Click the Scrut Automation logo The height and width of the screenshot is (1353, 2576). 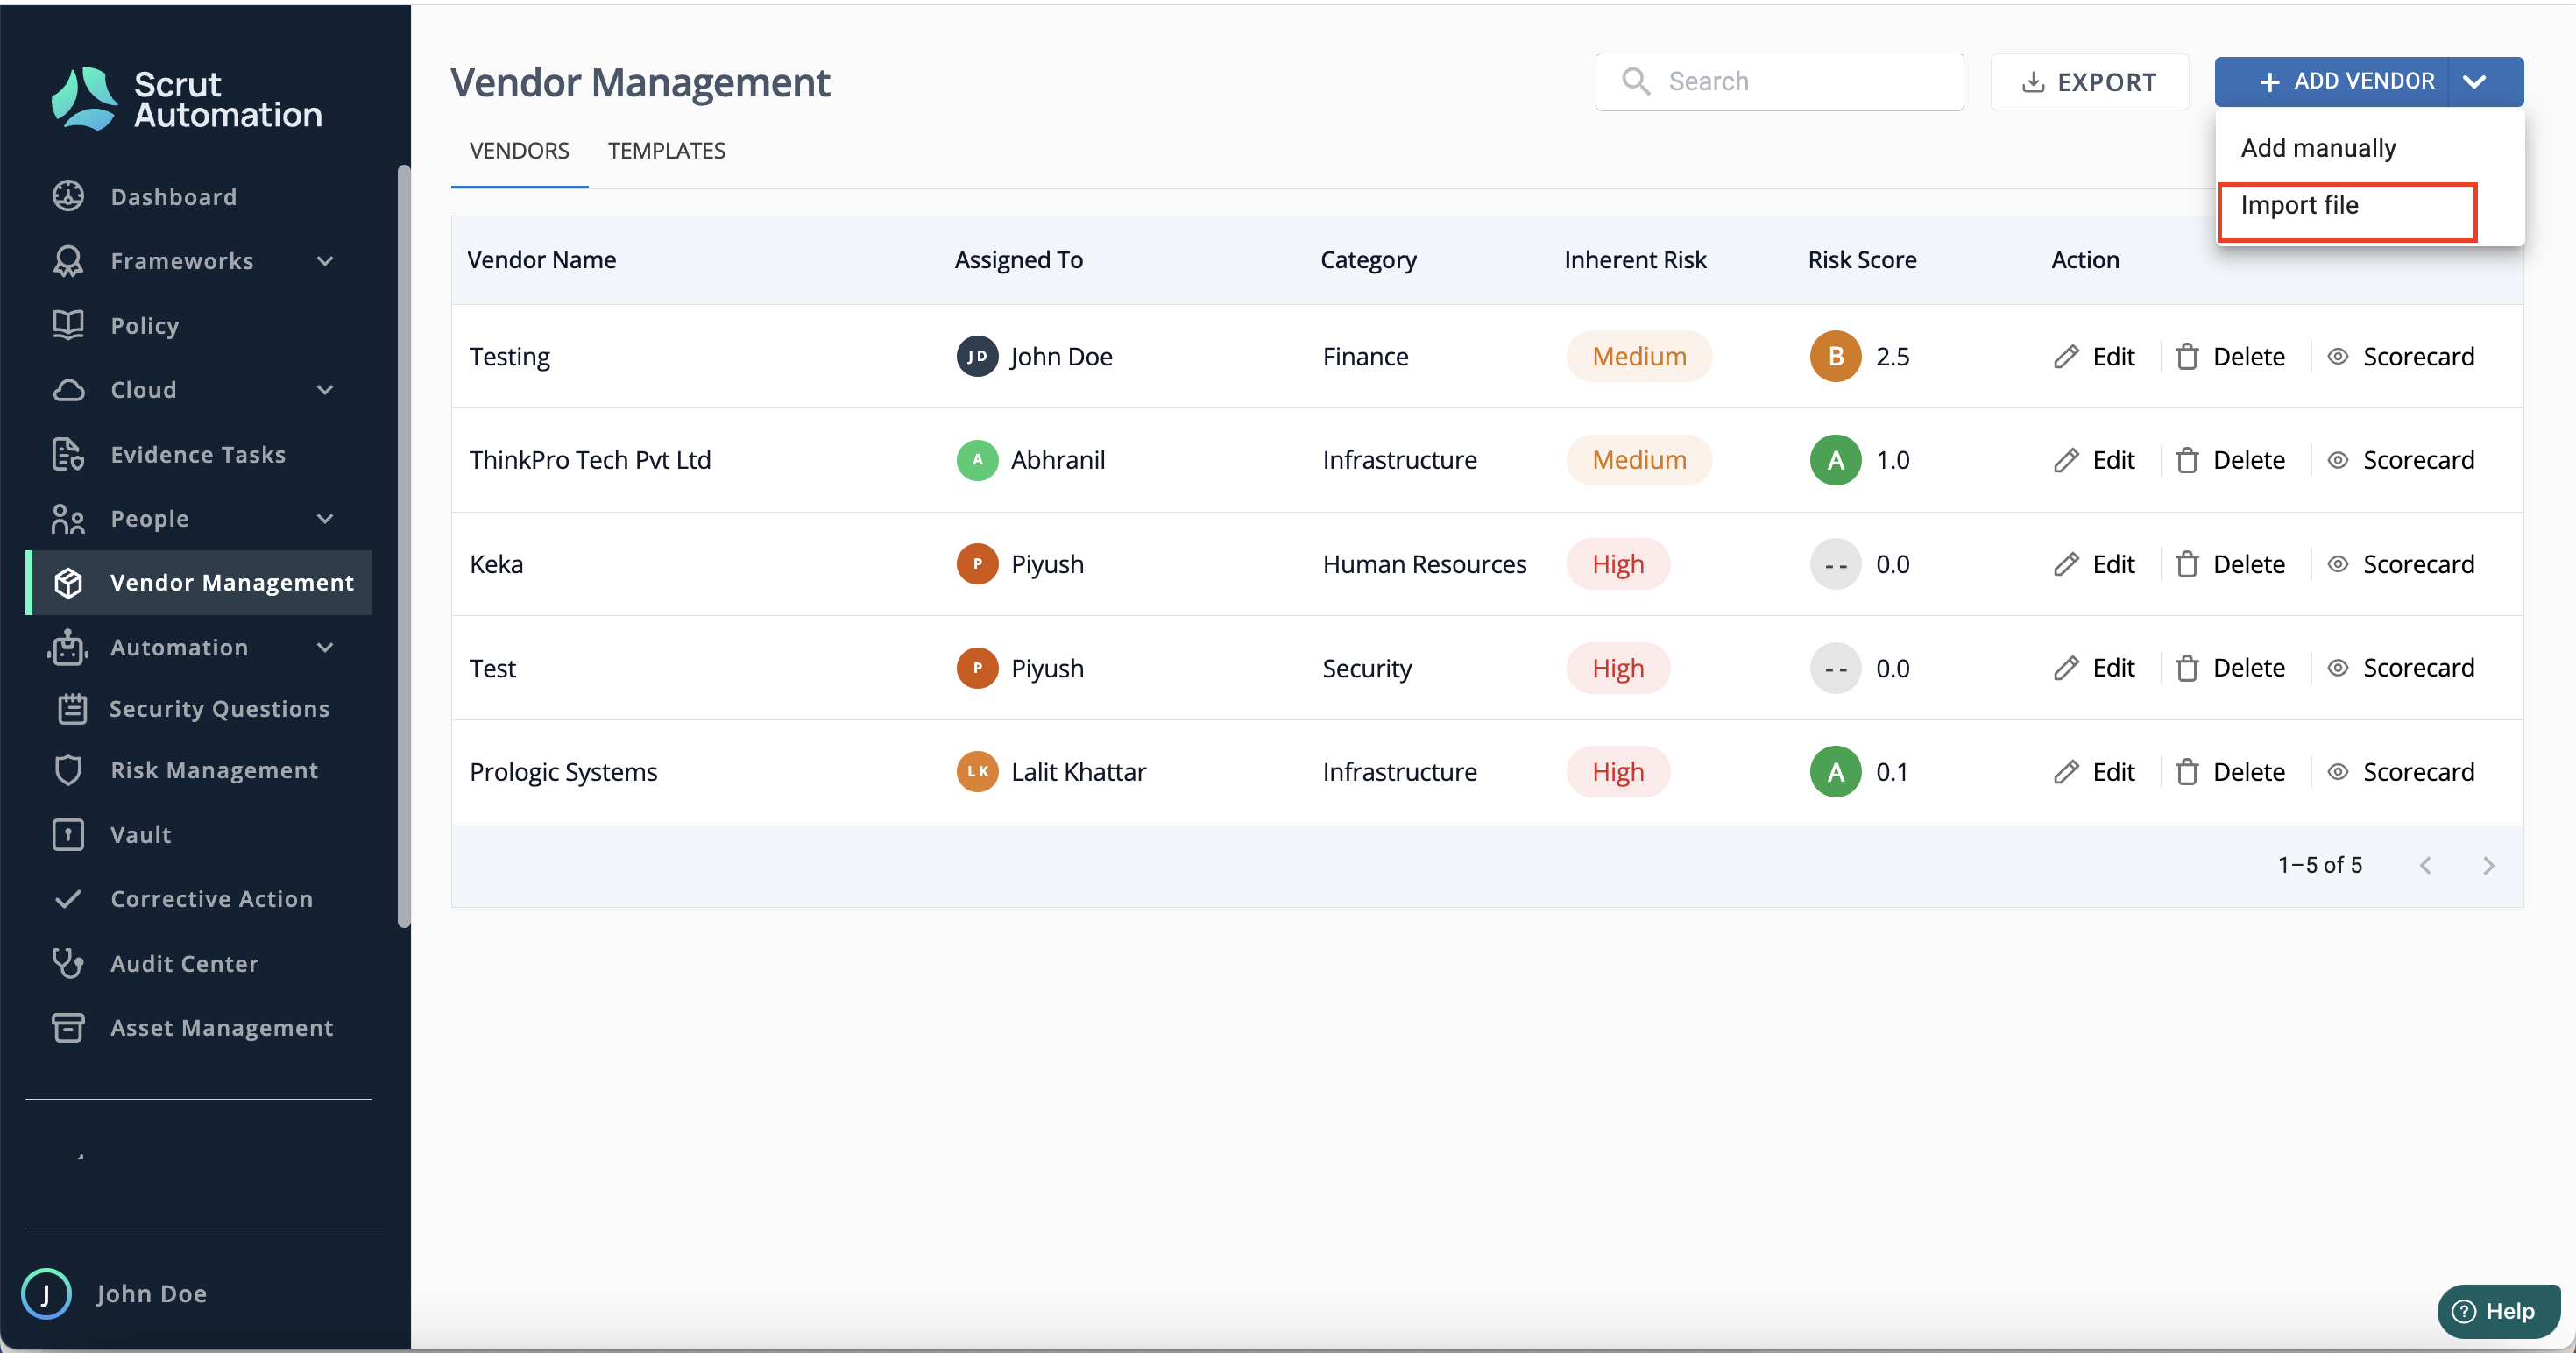(187, 99)
